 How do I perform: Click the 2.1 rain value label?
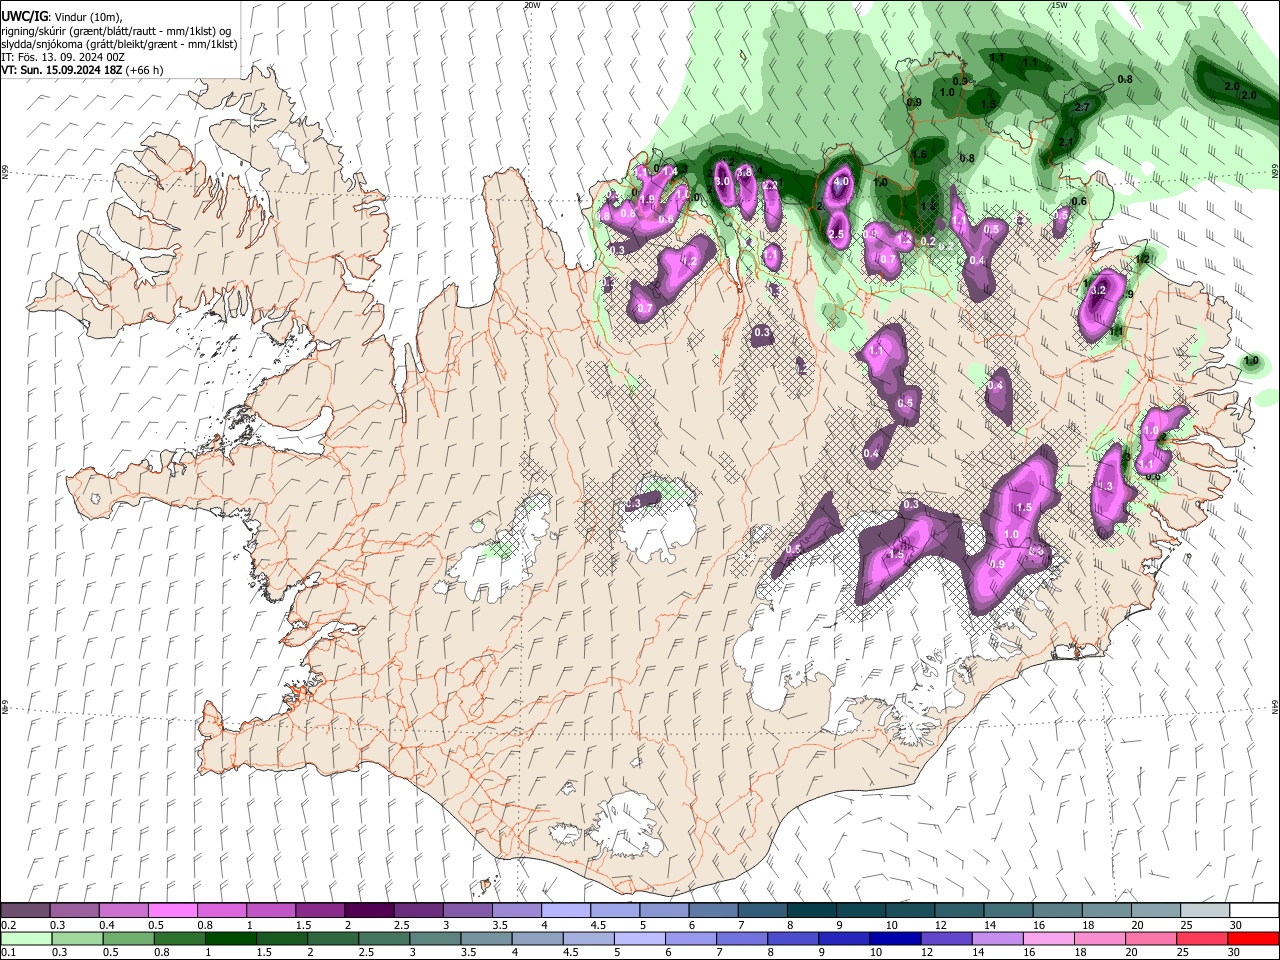pyautogui.click(x=1065, y=143)
